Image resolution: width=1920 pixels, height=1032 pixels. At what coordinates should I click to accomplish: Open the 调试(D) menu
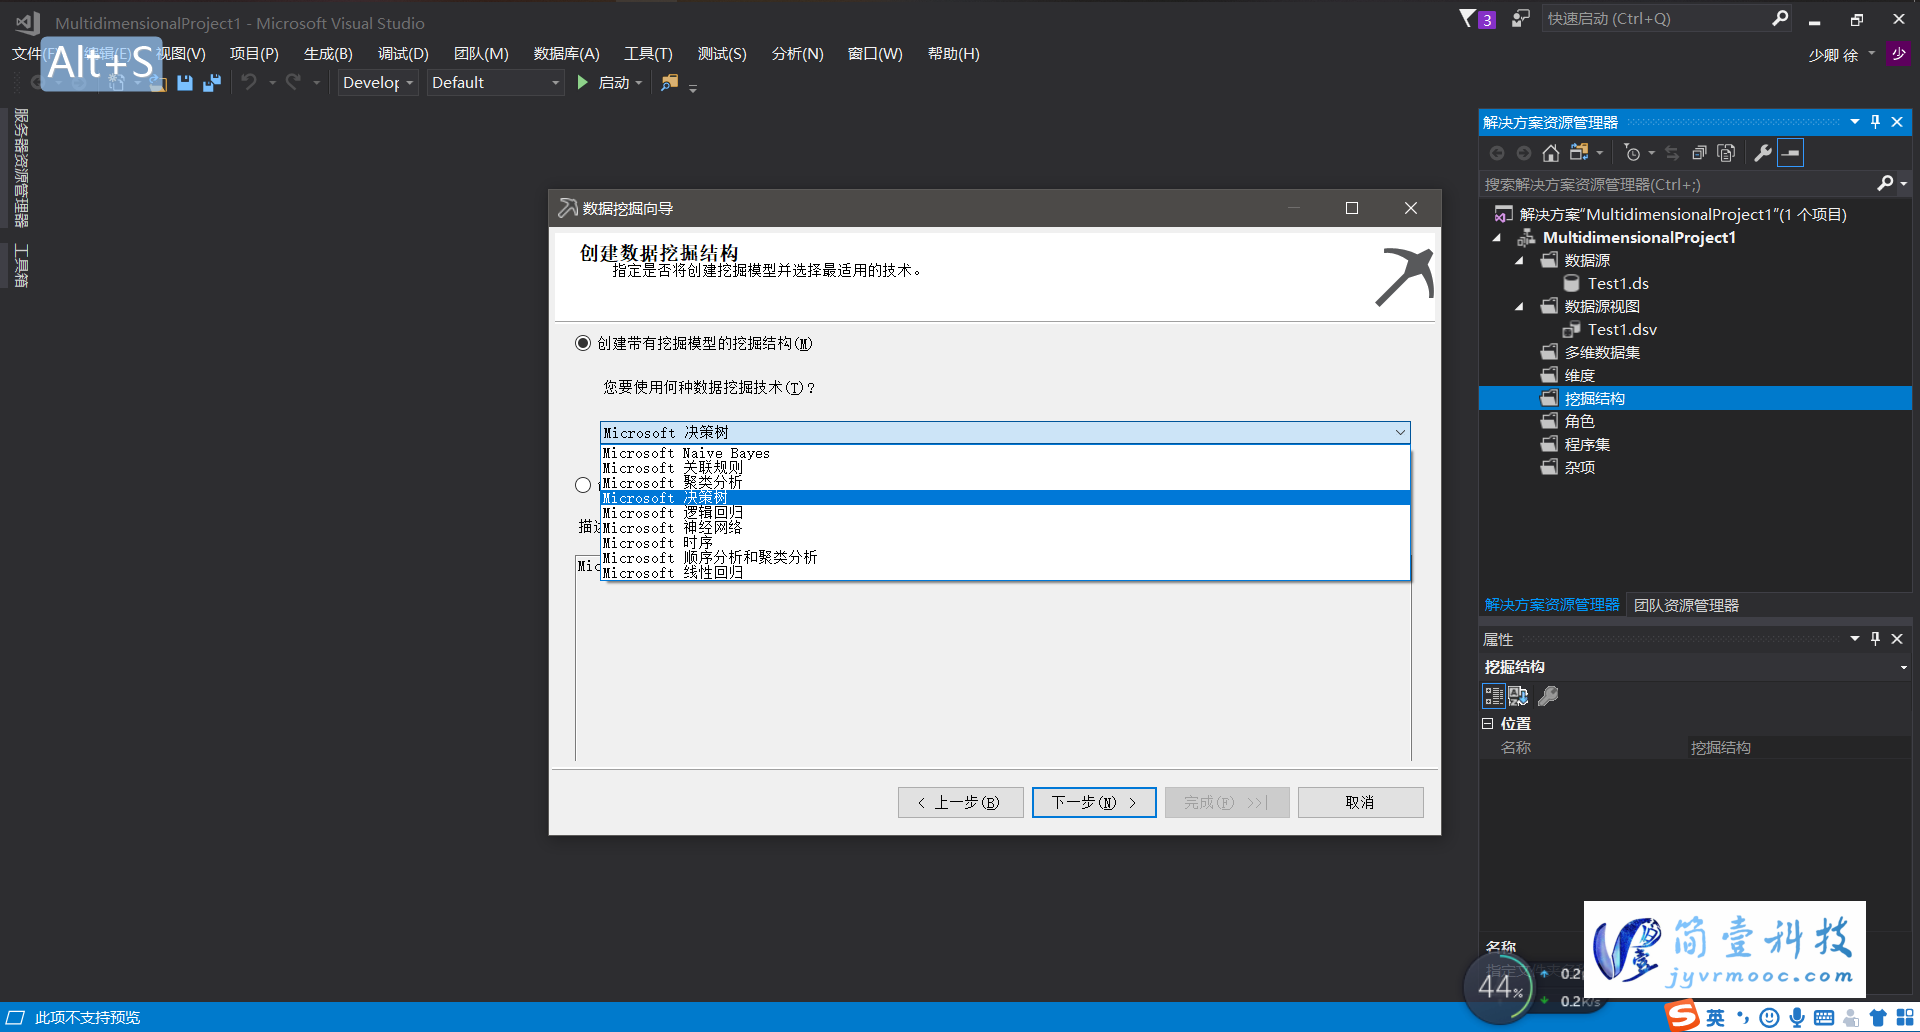pyautogui.click(x=403, y=53)
